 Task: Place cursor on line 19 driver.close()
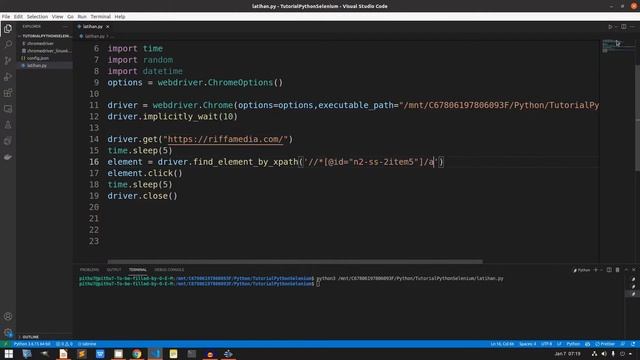point(142,196)
